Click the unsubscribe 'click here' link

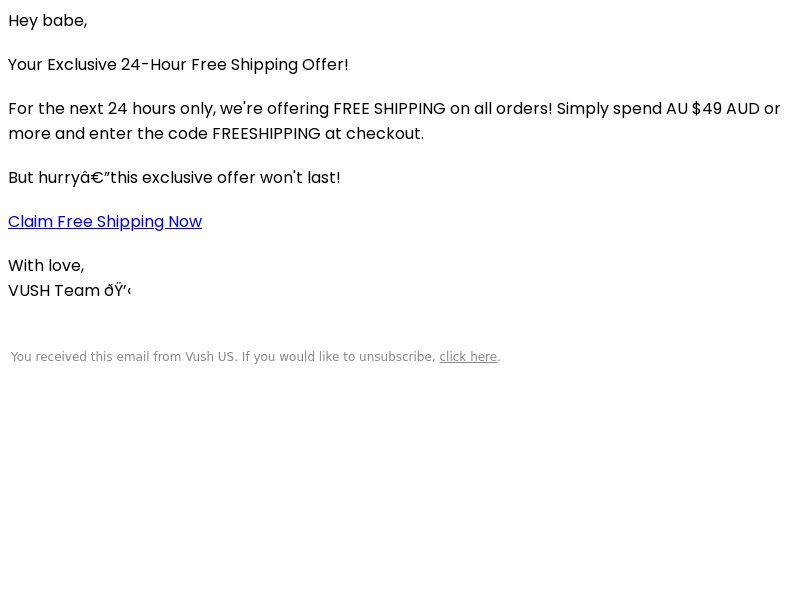pos(468,357)
